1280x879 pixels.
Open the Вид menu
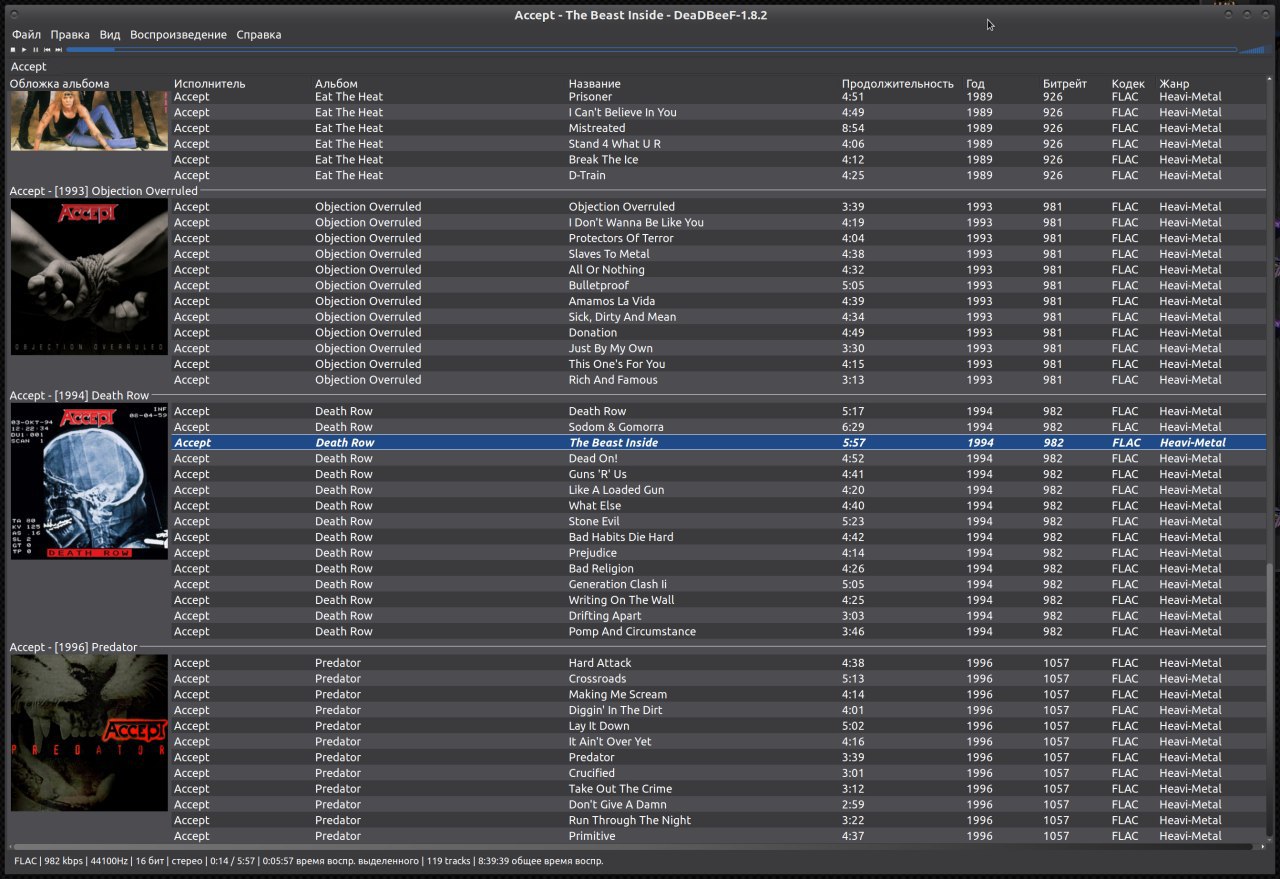[x=110, y=34]
